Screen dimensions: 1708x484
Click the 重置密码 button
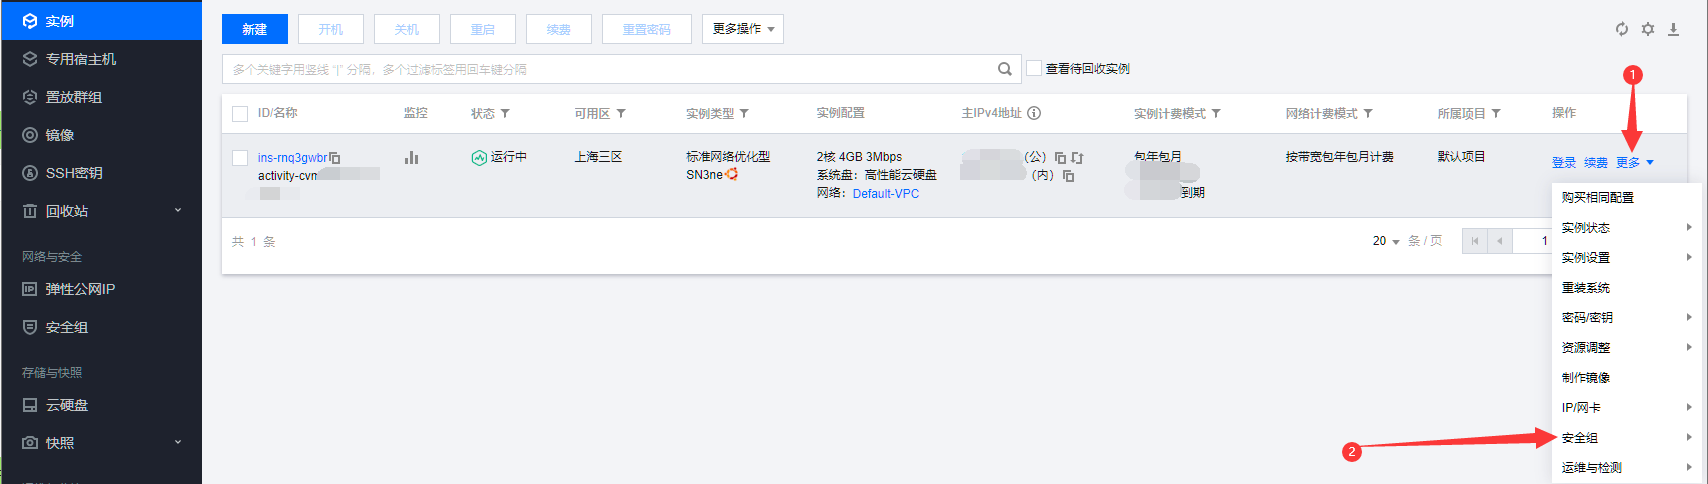pos(647,29)
